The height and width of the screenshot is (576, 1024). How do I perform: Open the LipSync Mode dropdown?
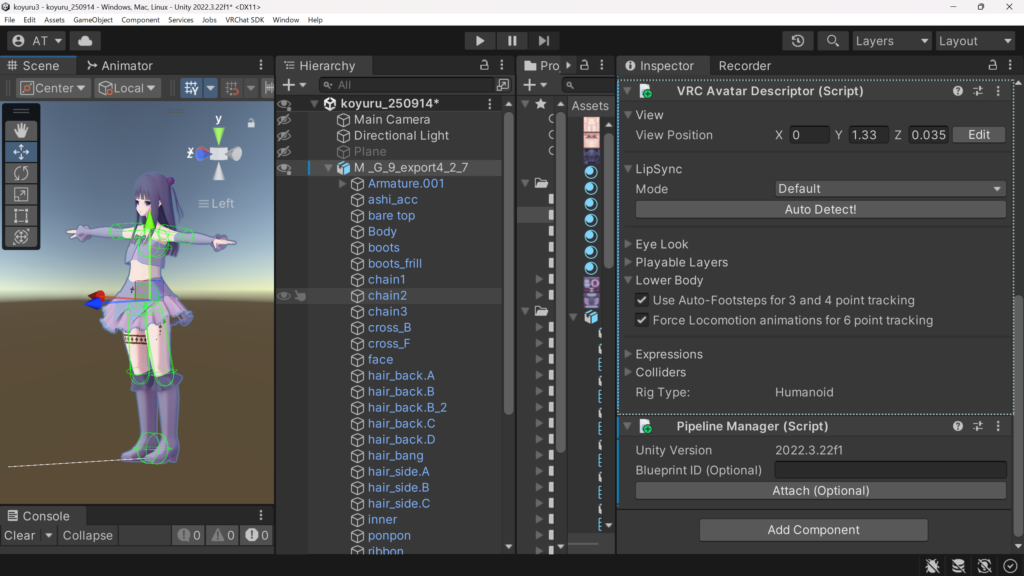click(890, 189)
